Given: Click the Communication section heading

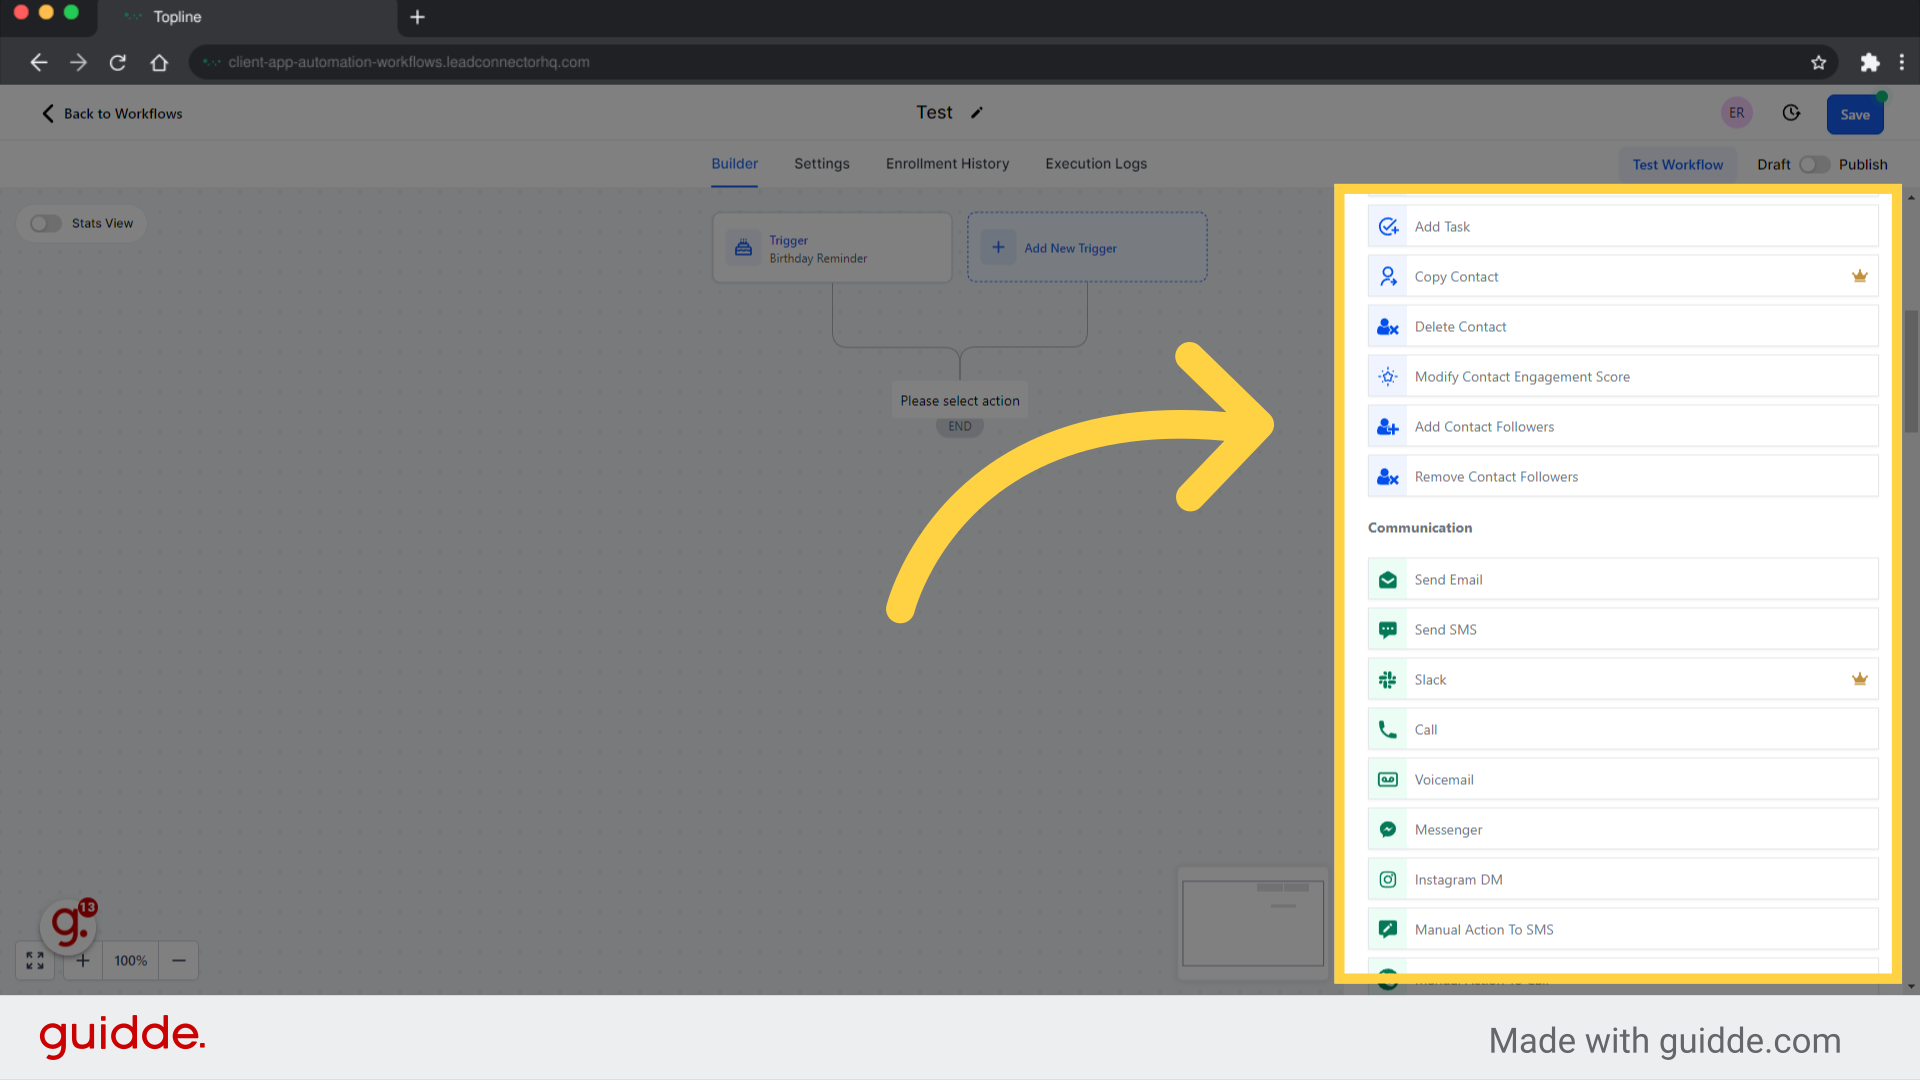Looking at the screenshot, I should tap(1420, 528).
